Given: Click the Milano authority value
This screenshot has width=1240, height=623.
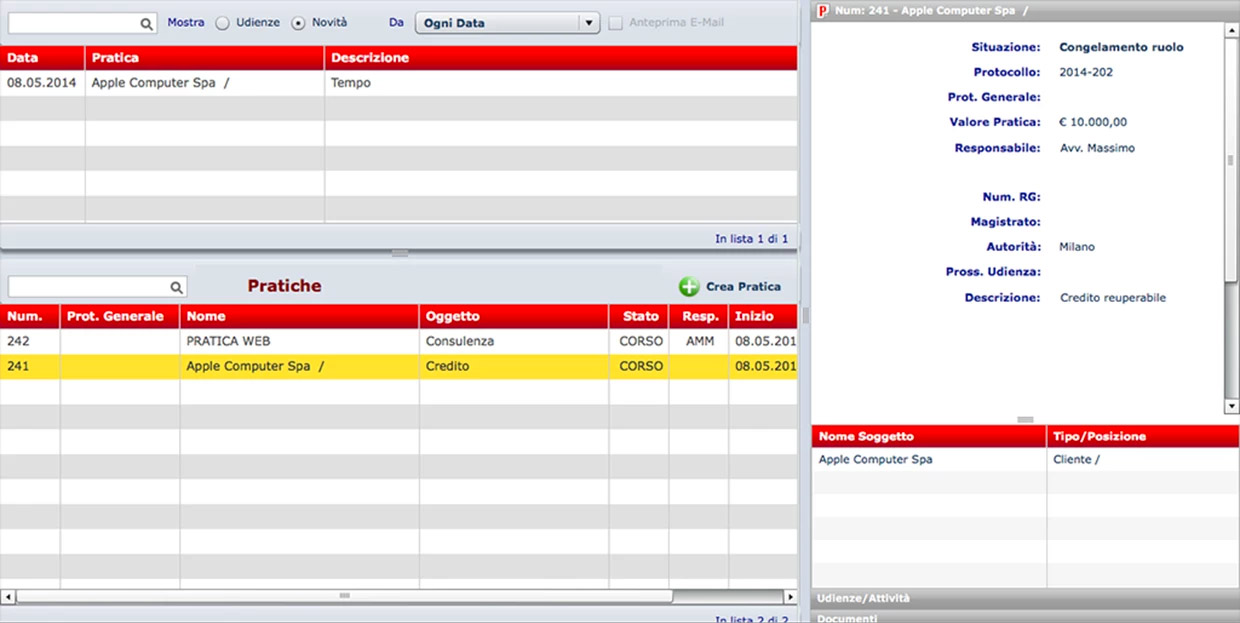Looking at the screenshot, I should pyautogui.click(x=1077, y=246).
